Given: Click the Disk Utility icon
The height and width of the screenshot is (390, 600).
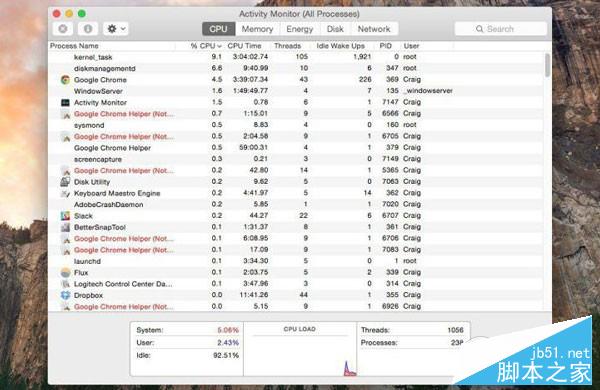Looking at the screenshot, I should tap(65, 182).
